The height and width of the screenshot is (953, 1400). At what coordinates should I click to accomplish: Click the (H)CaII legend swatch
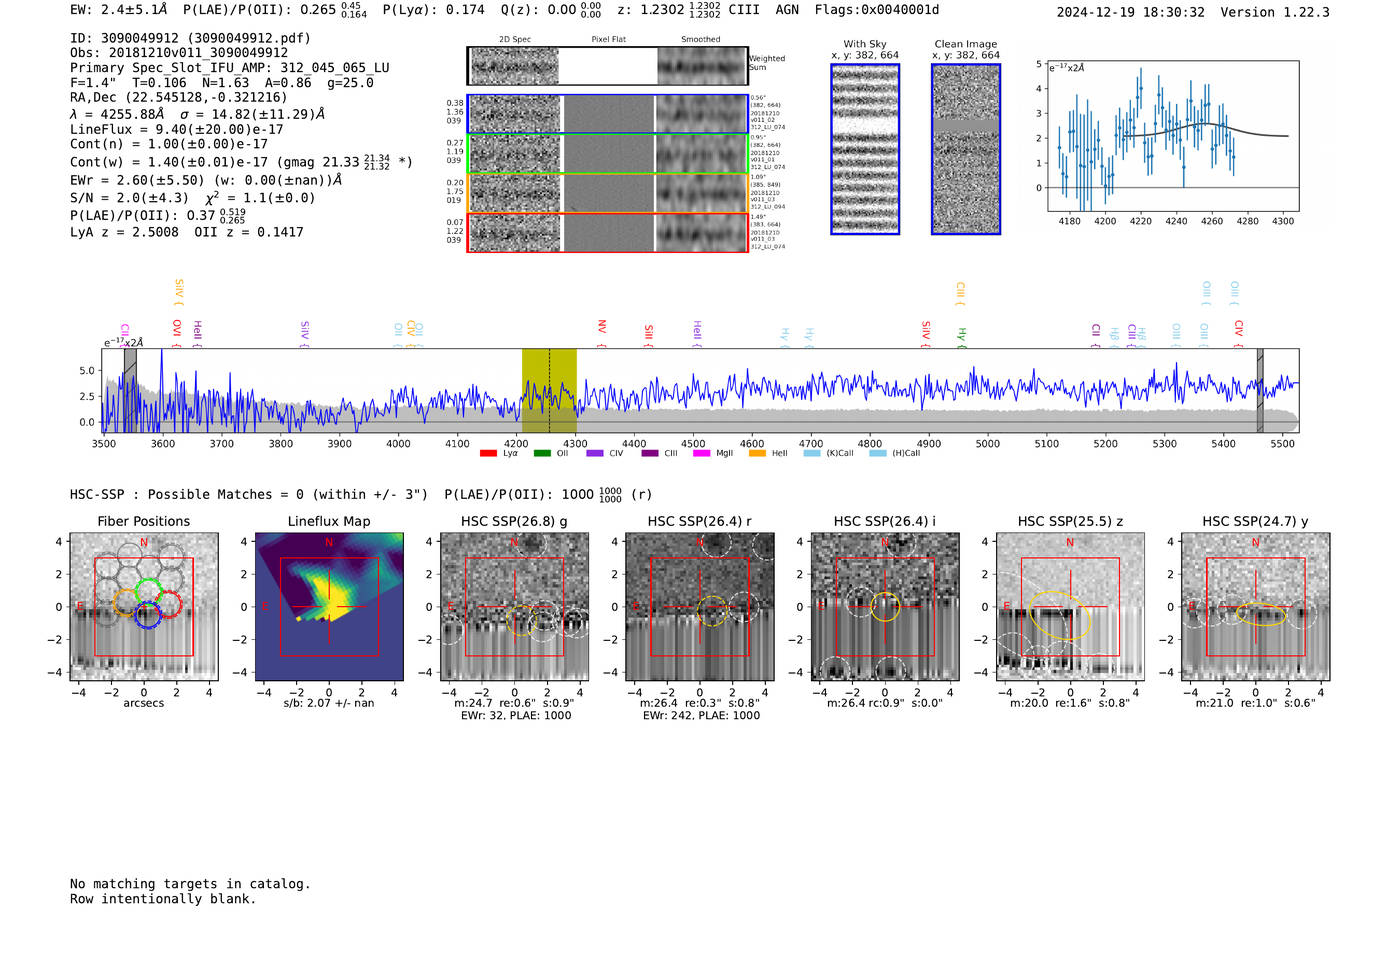(878, 453)
